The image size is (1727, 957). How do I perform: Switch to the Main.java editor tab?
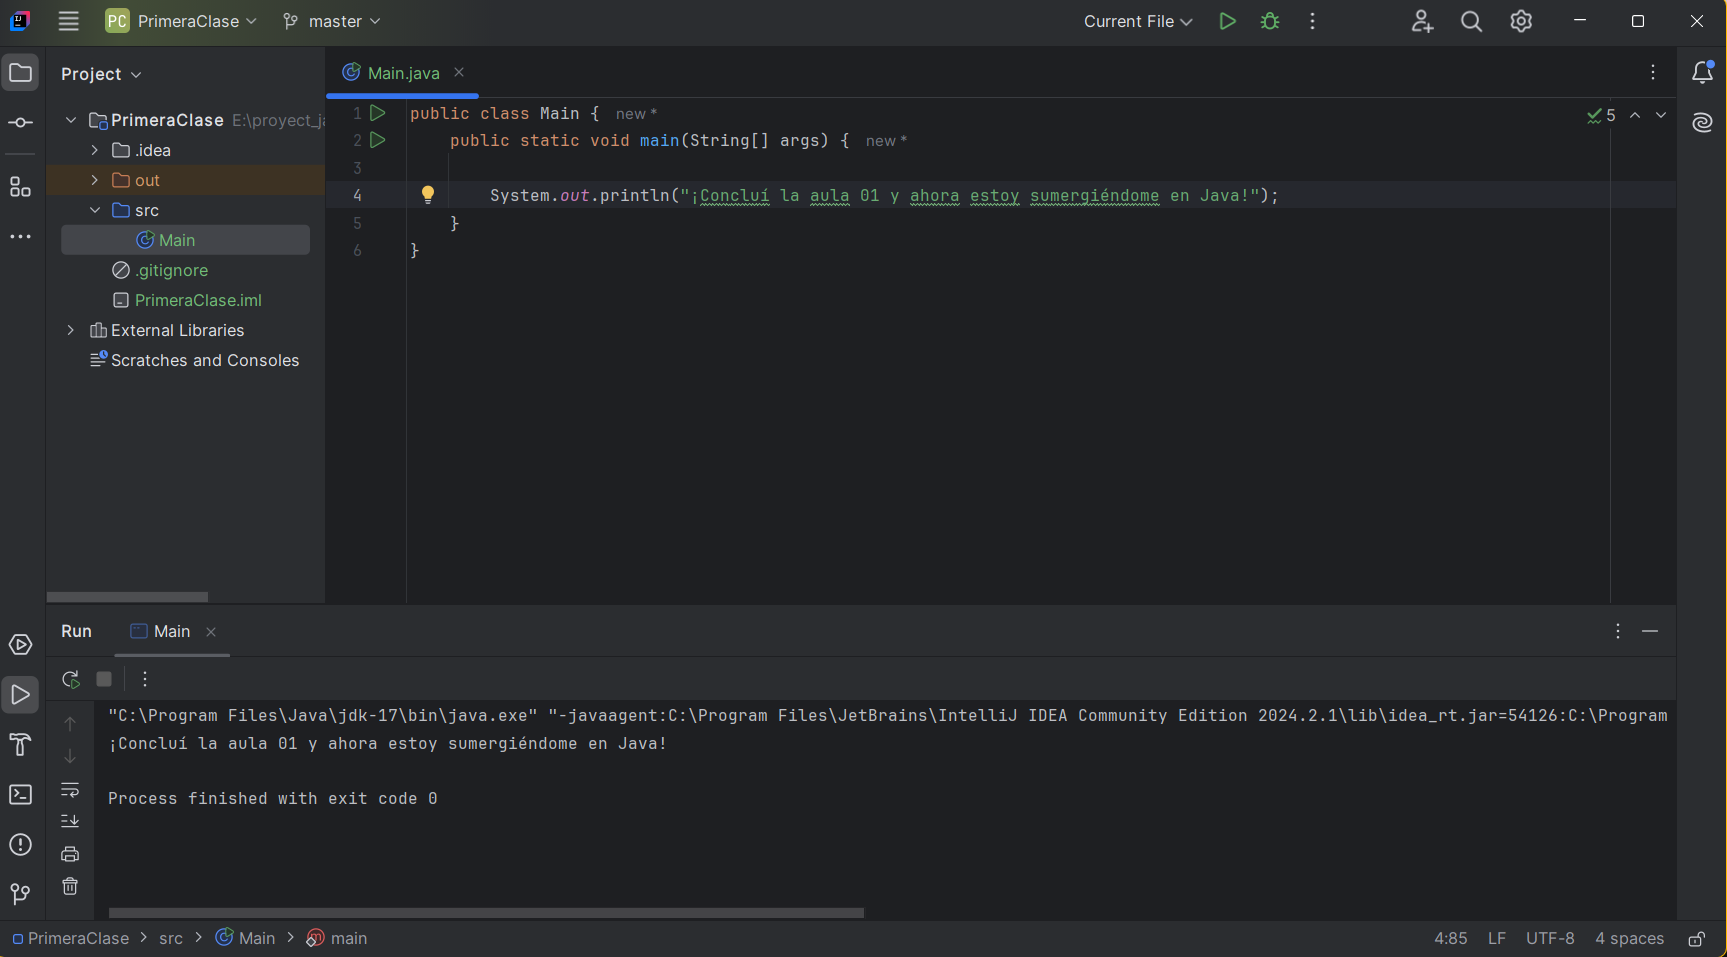click(403, 72)
